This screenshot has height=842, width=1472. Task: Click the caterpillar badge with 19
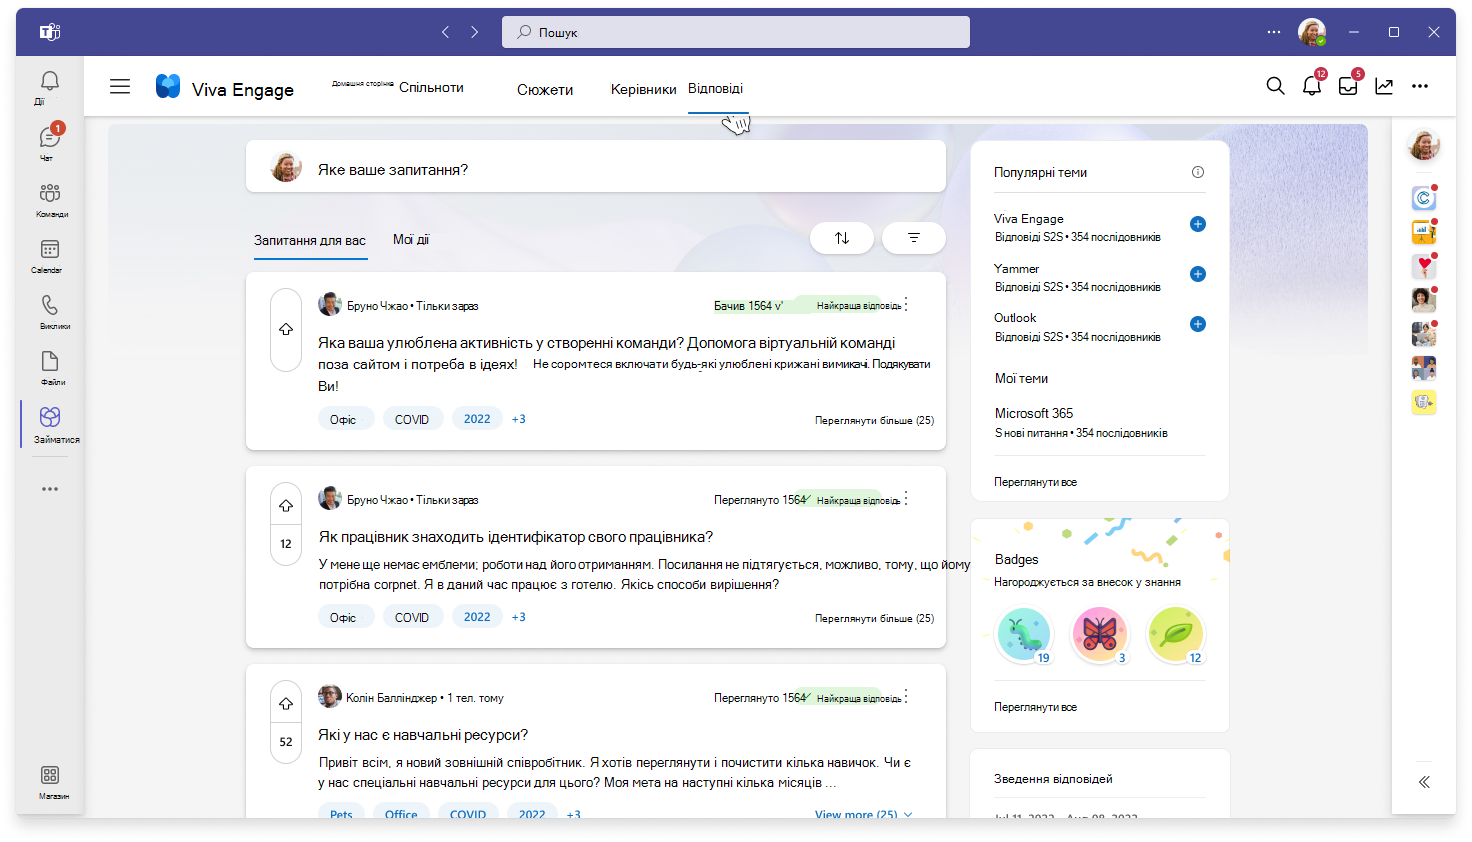(x=1024, y=634)
